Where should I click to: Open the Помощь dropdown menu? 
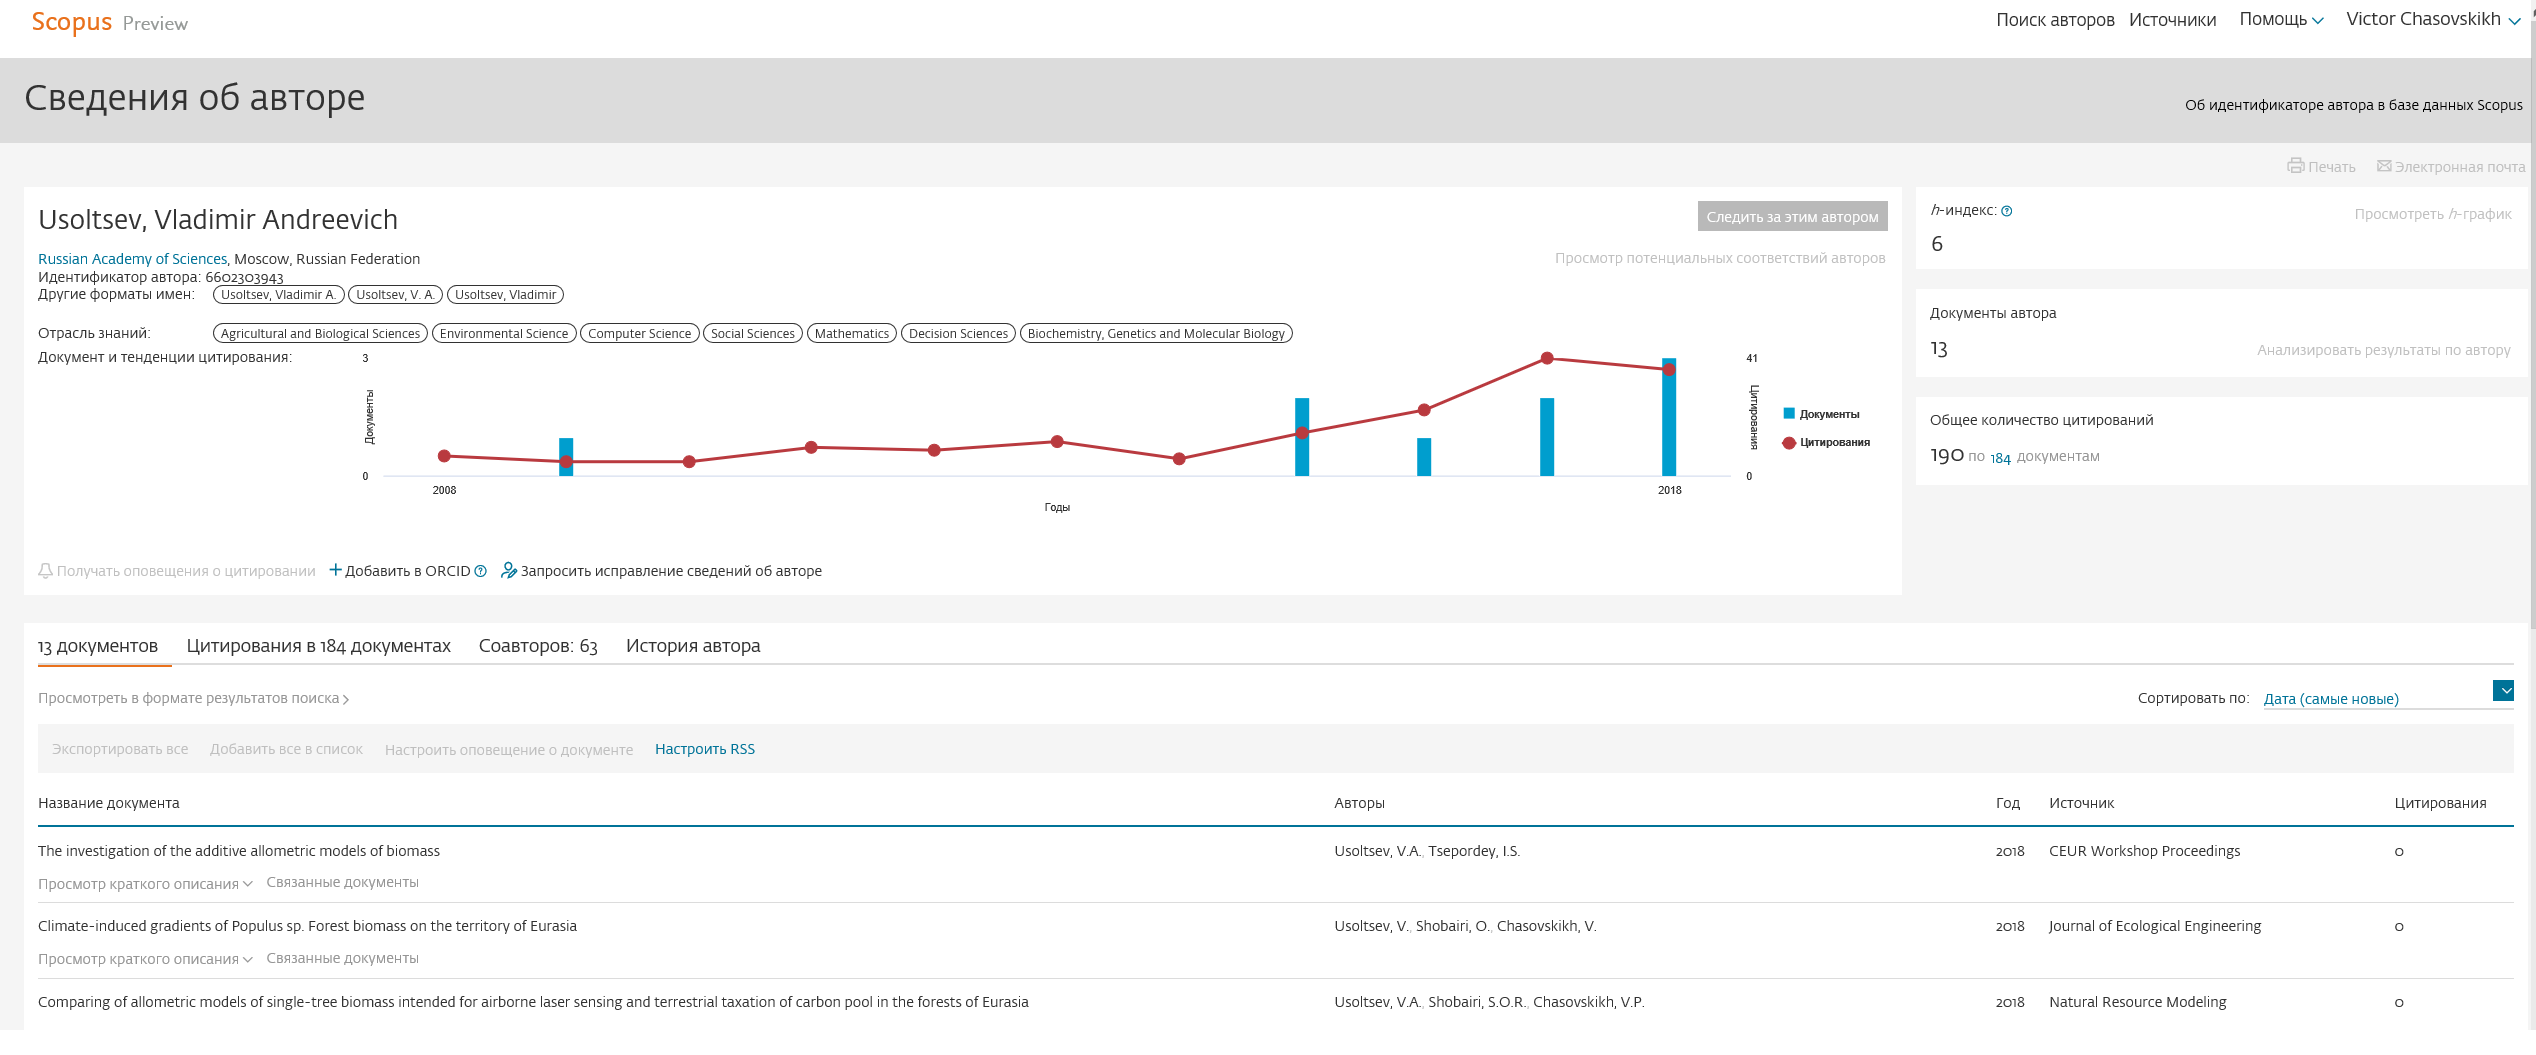pos(2280,20)
